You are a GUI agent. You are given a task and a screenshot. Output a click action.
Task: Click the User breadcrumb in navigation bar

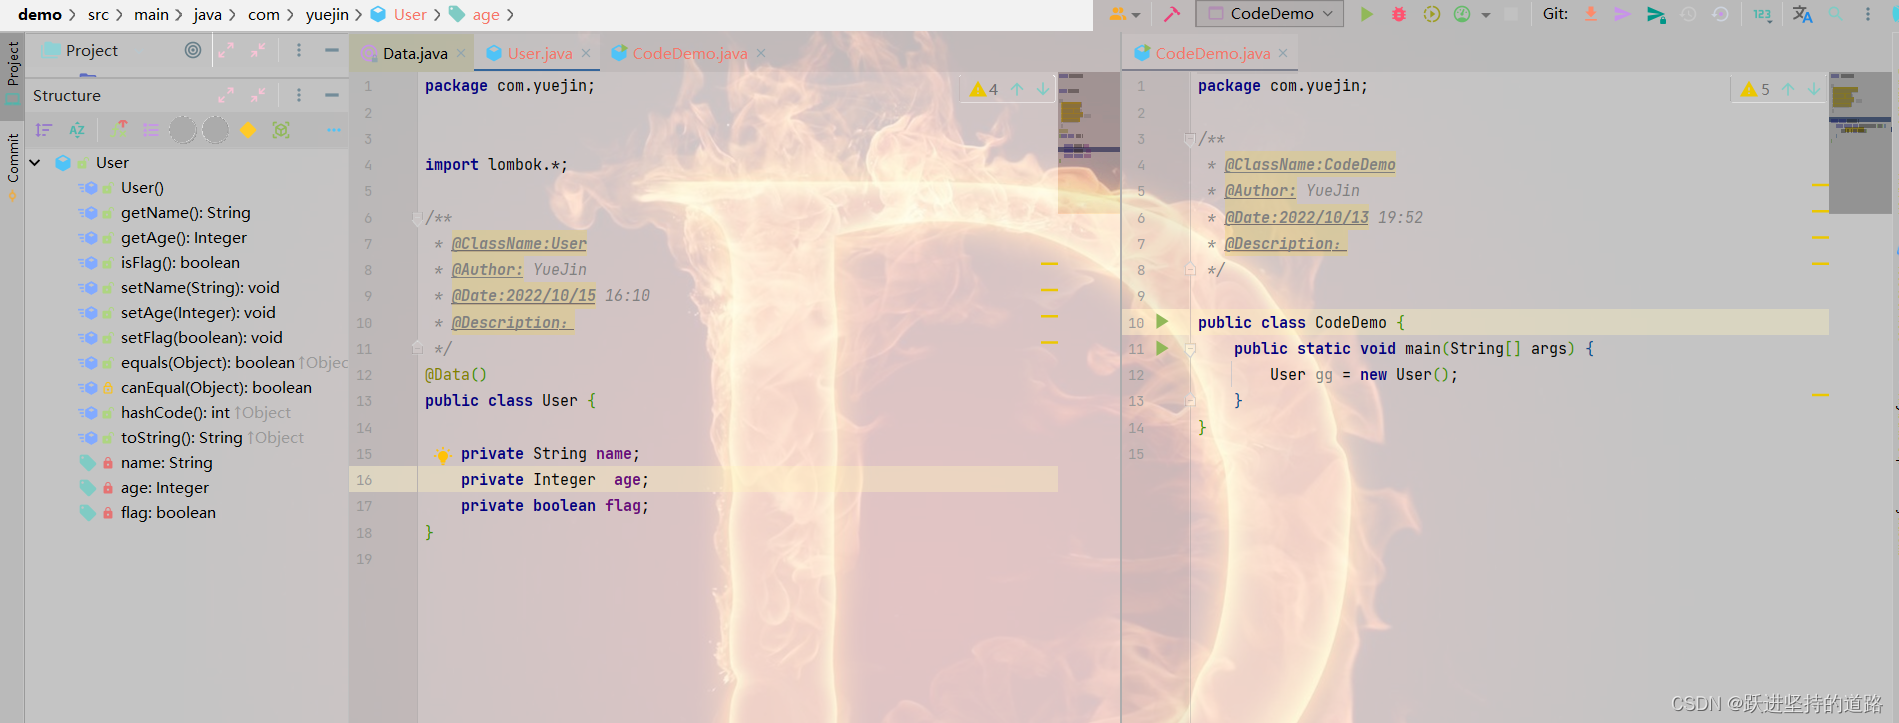399,14
